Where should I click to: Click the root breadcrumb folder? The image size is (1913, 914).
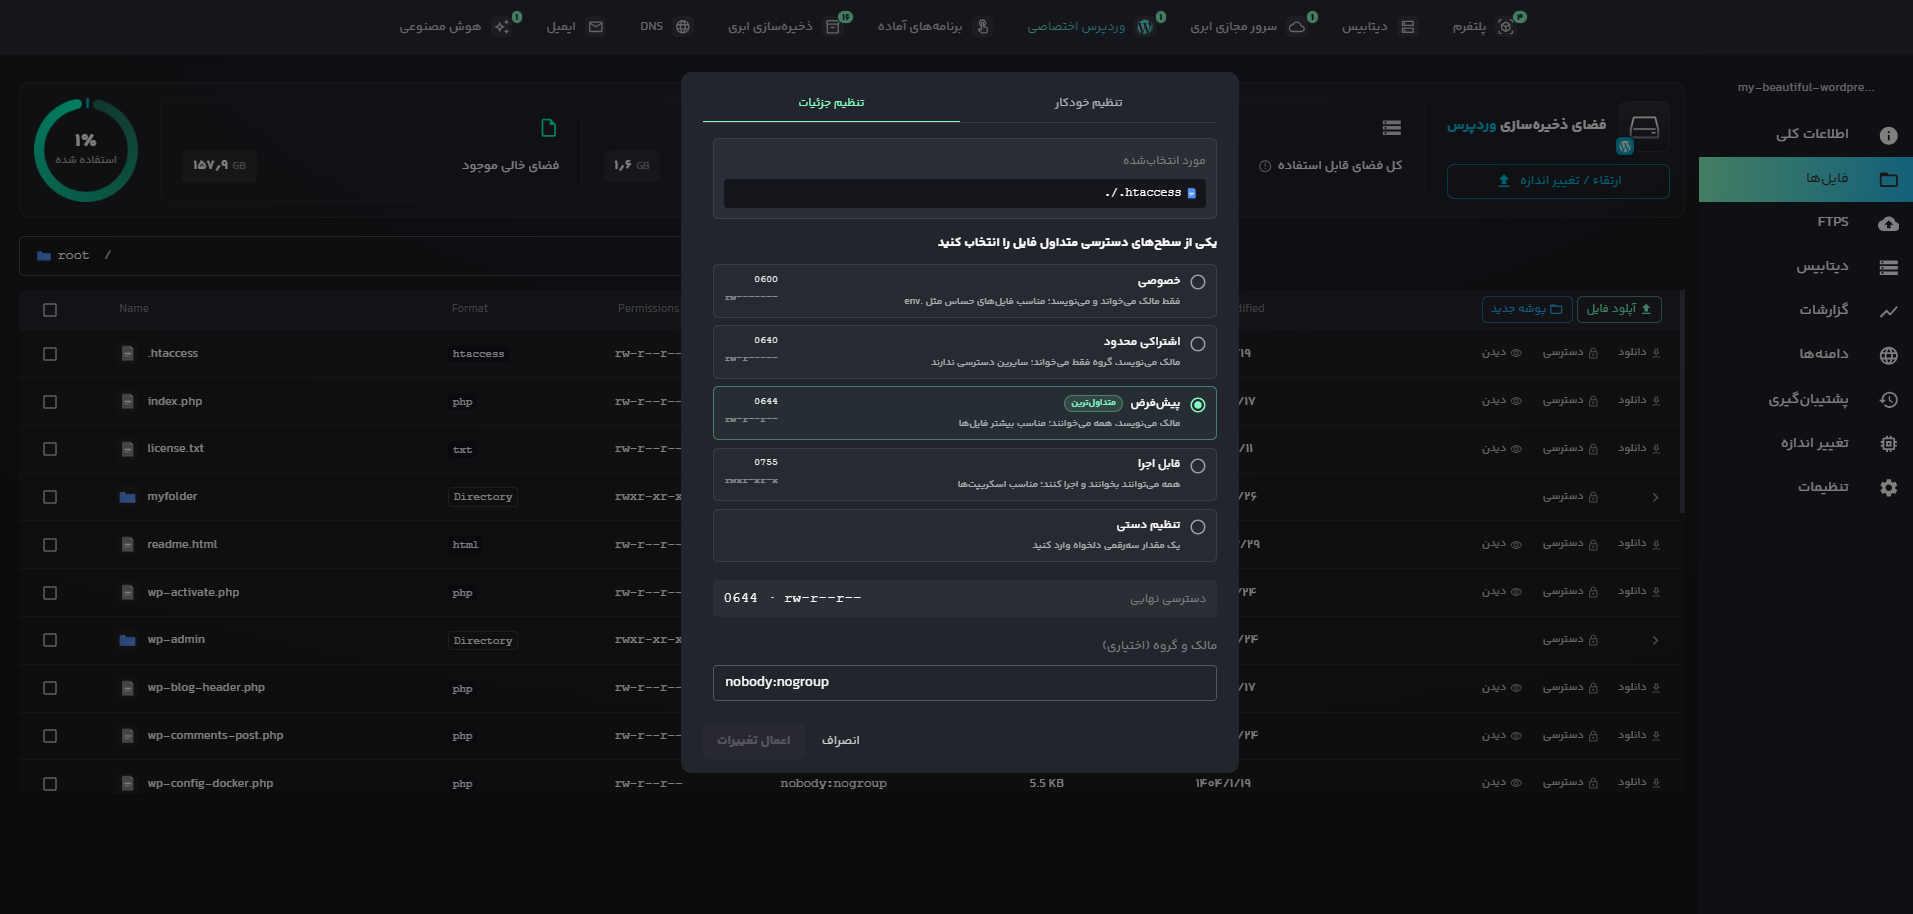point(63,256)
